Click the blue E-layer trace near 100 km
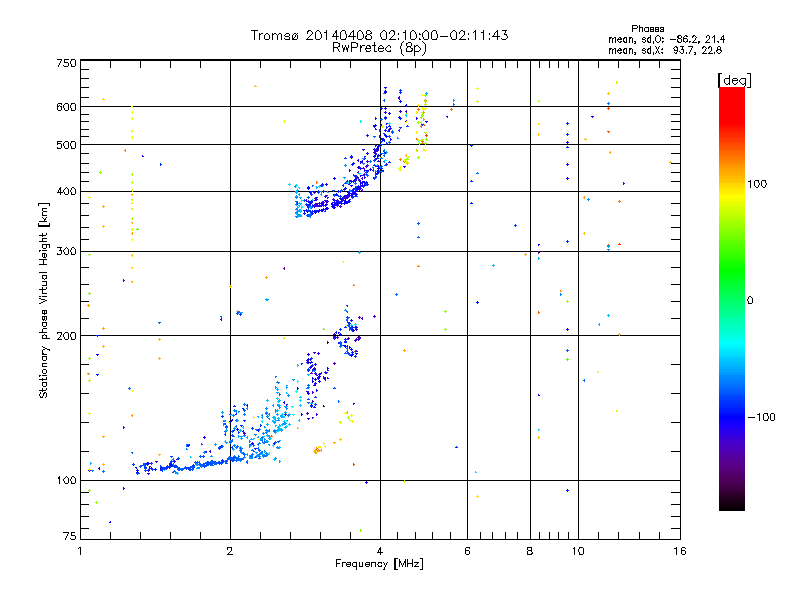800x600 pixels. [204, 464]
